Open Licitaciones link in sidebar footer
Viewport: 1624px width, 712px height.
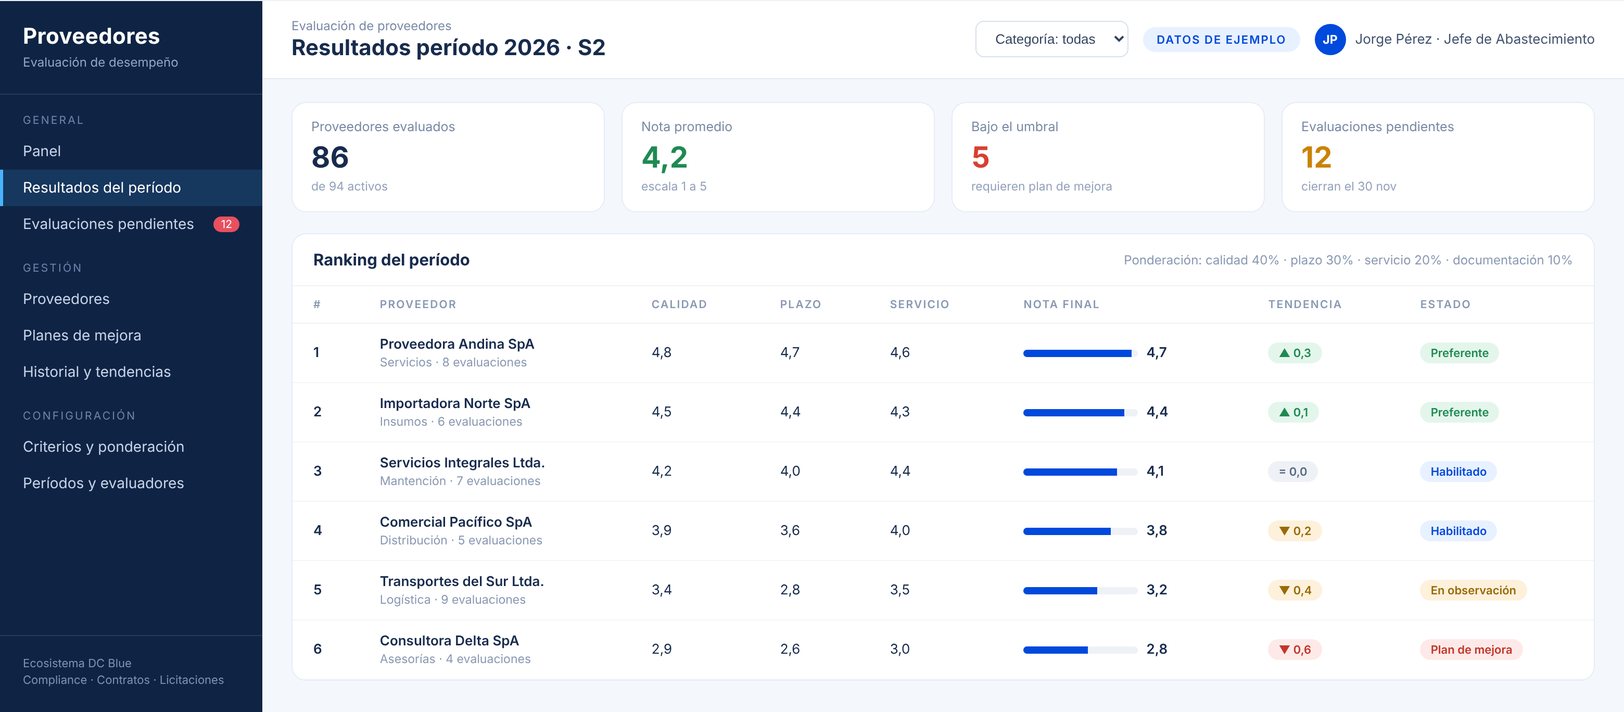(x=192, y=680)
